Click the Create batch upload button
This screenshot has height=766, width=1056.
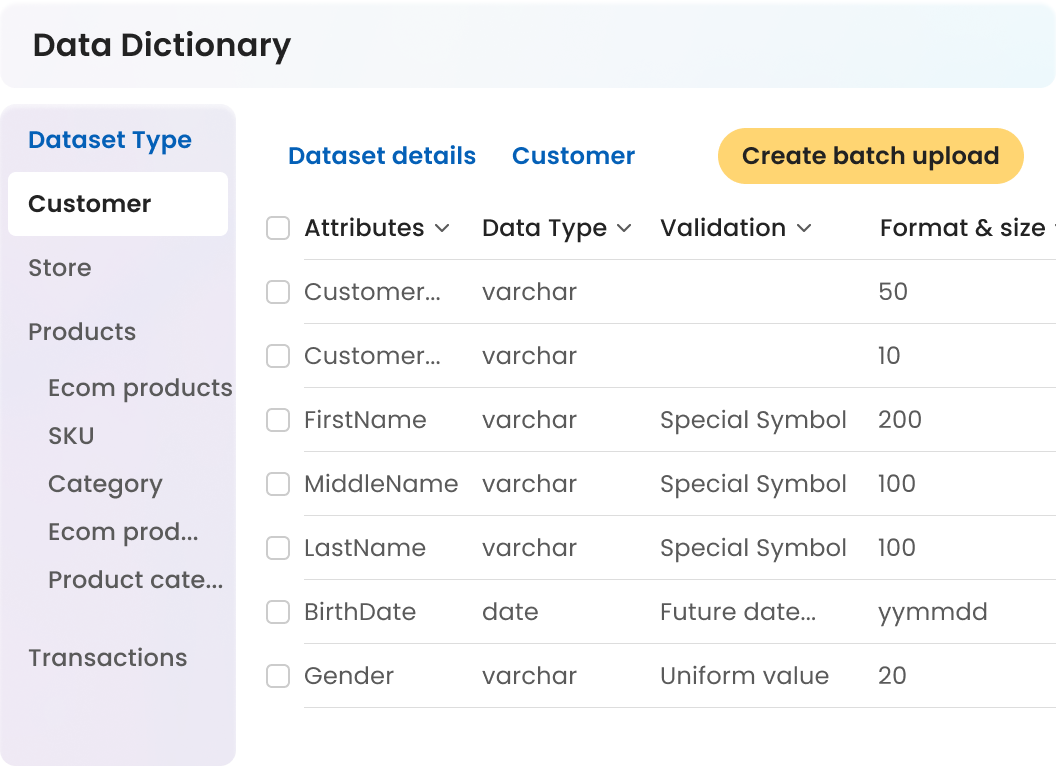[870, 156]
